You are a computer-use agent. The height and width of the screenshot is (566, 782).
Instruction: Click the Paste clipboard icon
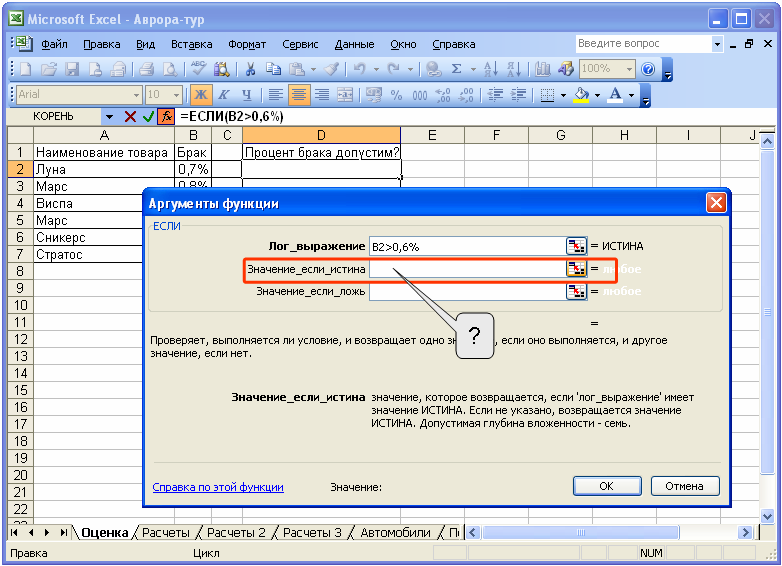pos(297,69)
